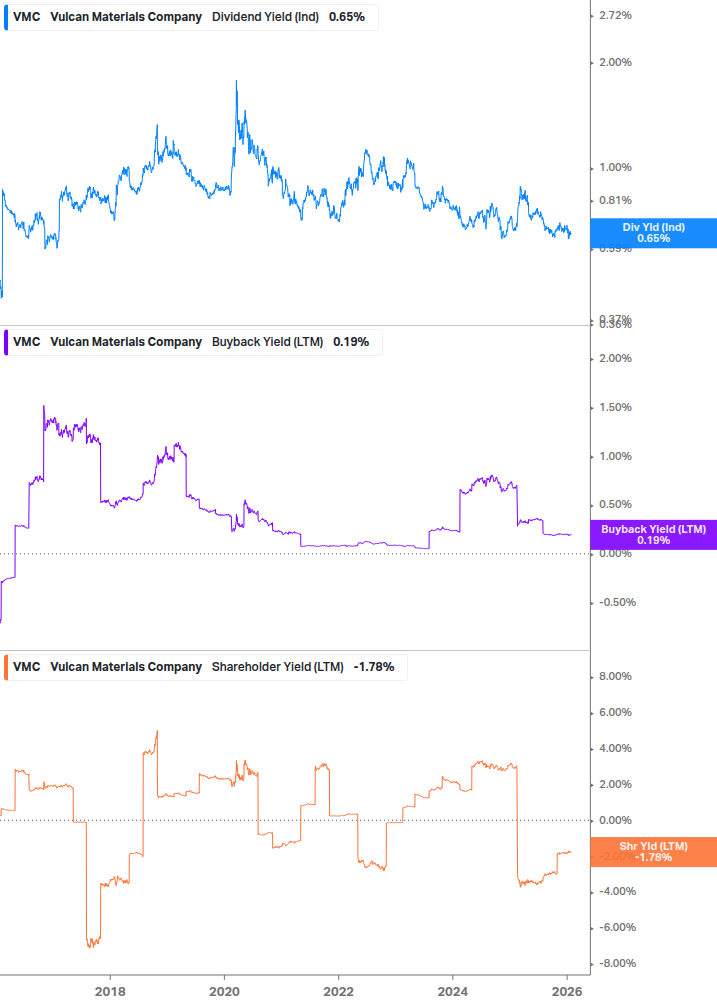The image size is (717, 1005).
Task: Click the VMC ticker in the Shareholder Yield legend
Action: pyautogui.click(x=26, y=667)
